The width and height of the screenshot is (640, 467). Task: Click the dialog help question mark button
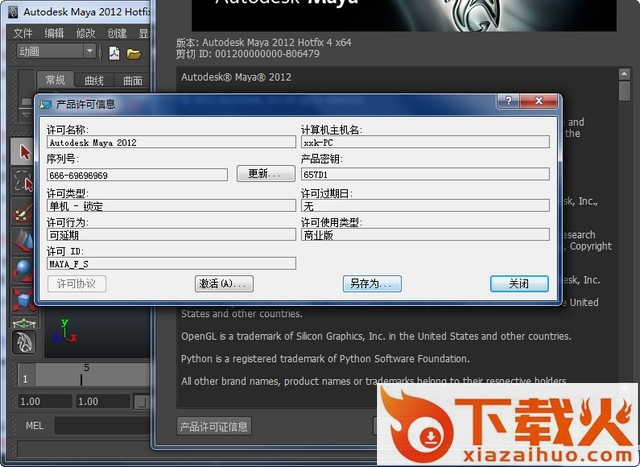(x=509, y=102)
